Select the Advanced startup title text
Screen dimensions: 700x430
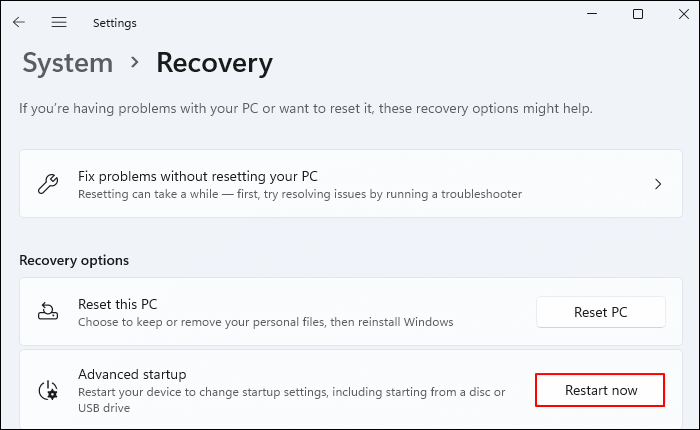click(131, 374)
